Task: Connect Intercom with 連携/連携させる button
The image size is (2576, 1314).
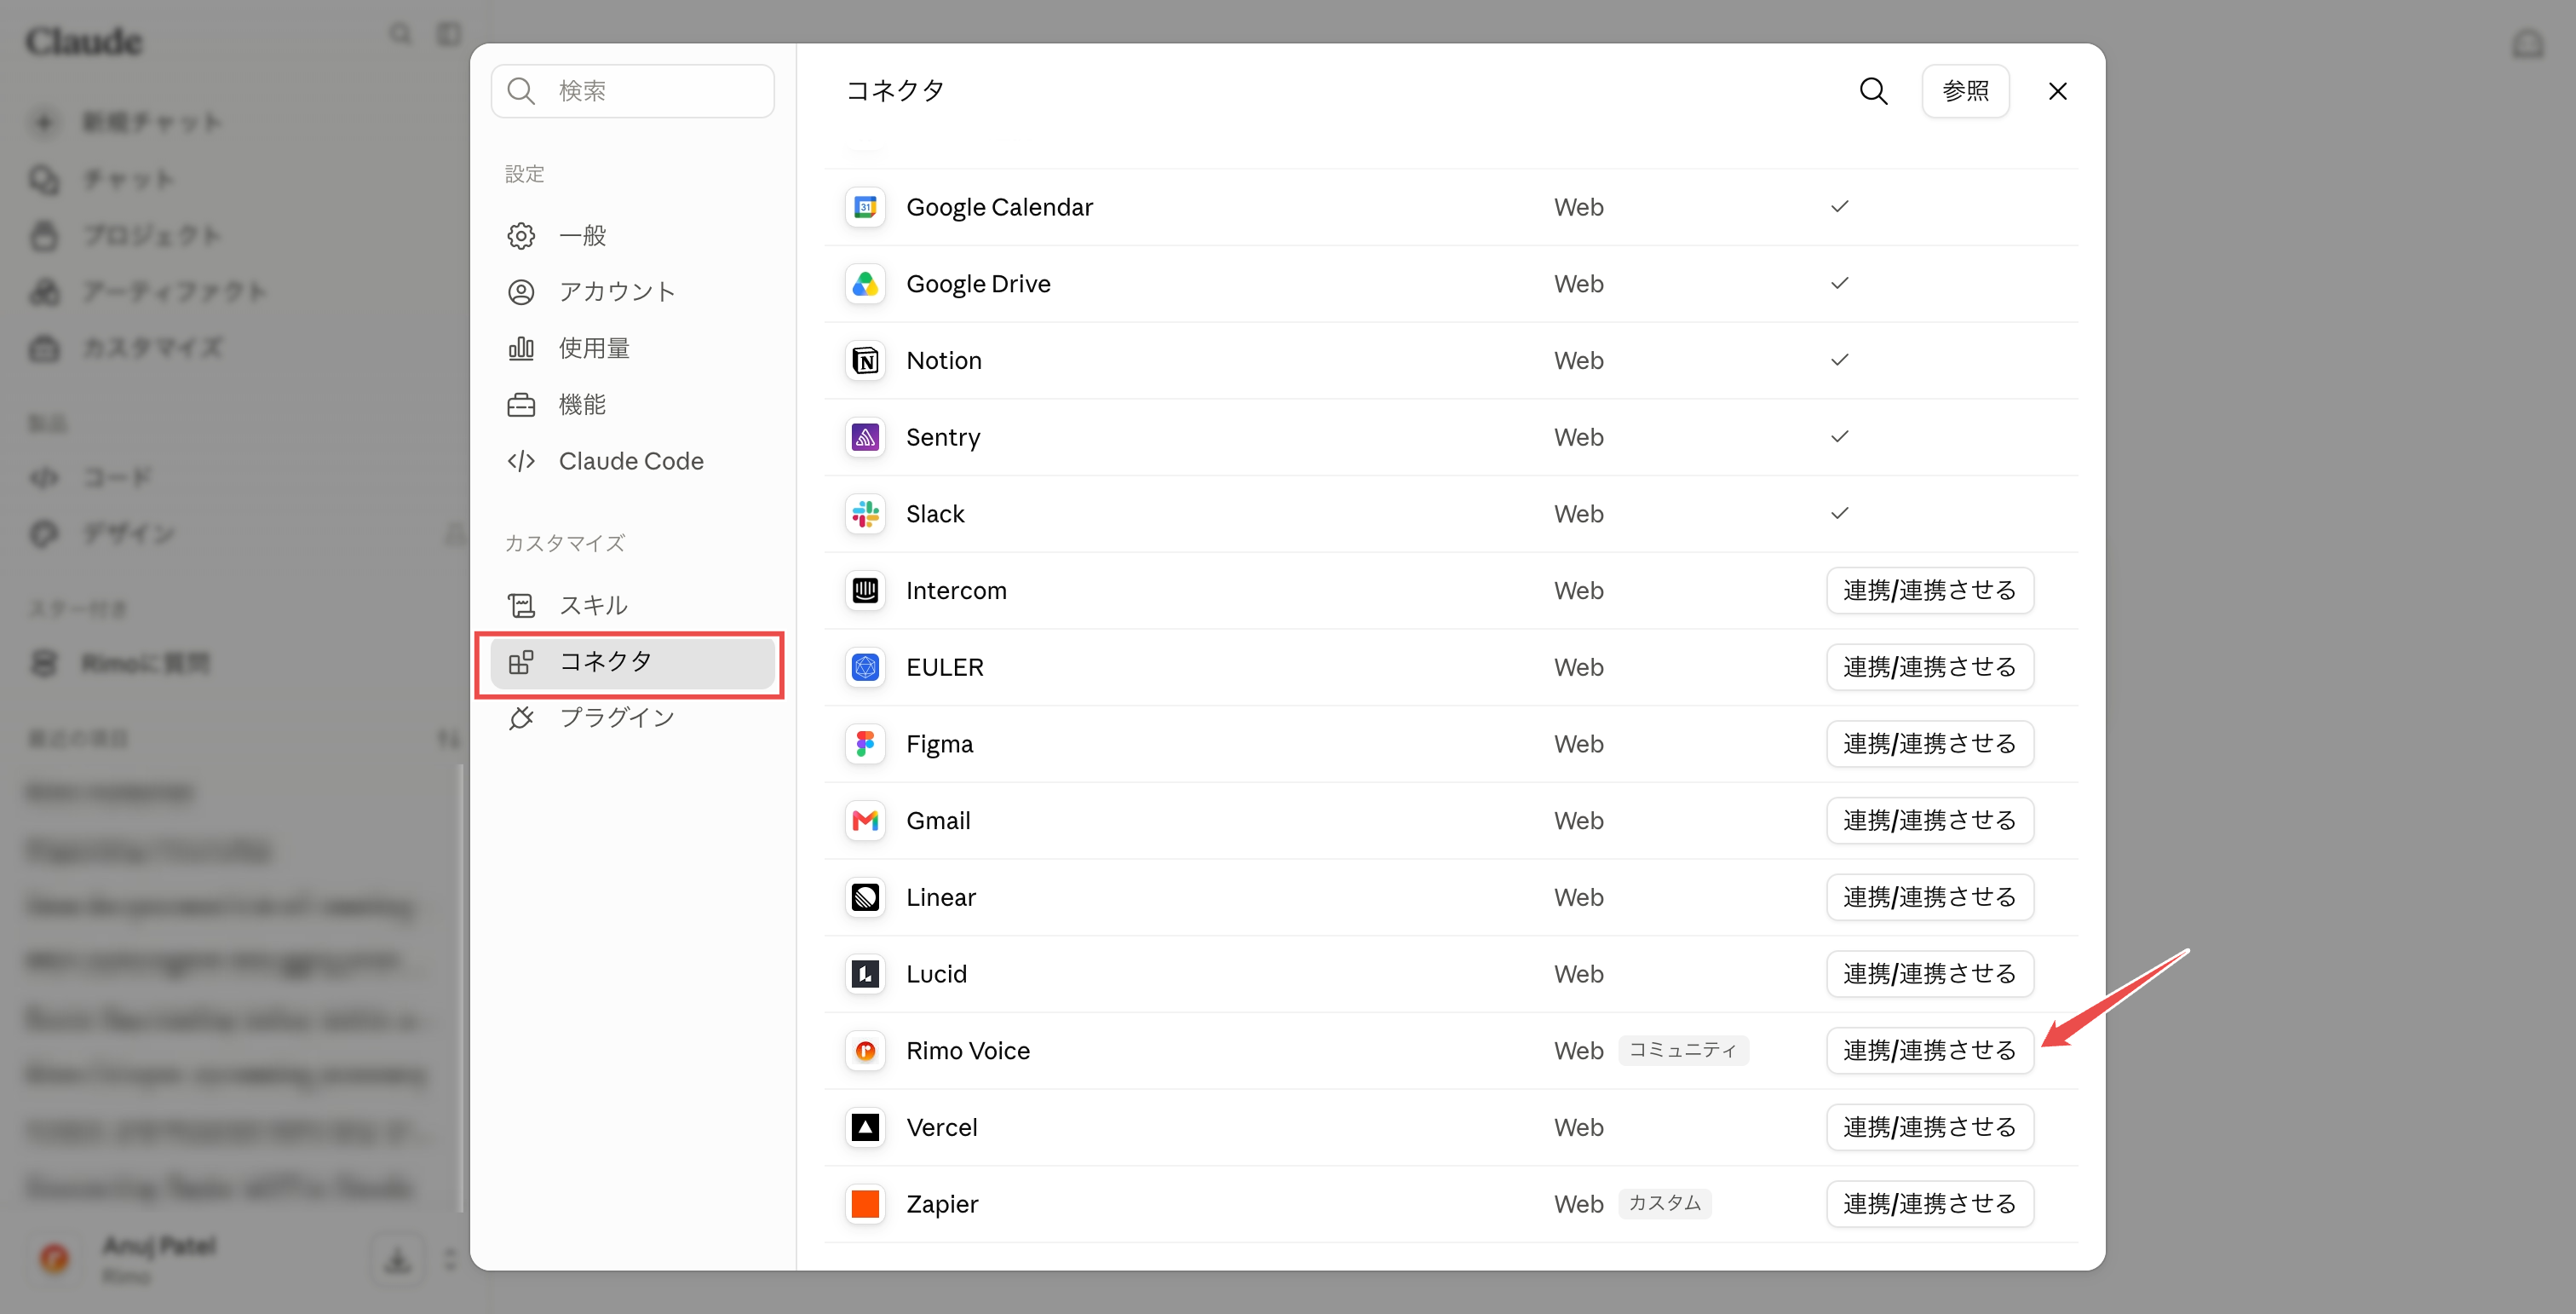Action: click(x=1929, y=591)
